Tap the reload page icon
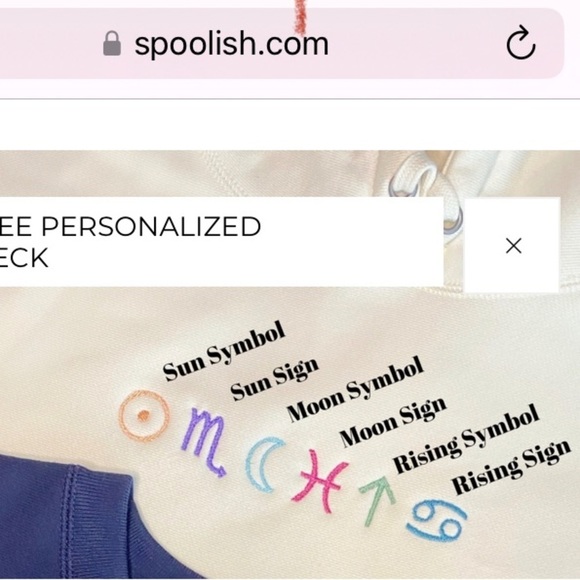This screenshot has width=580, height=580. 521,43
